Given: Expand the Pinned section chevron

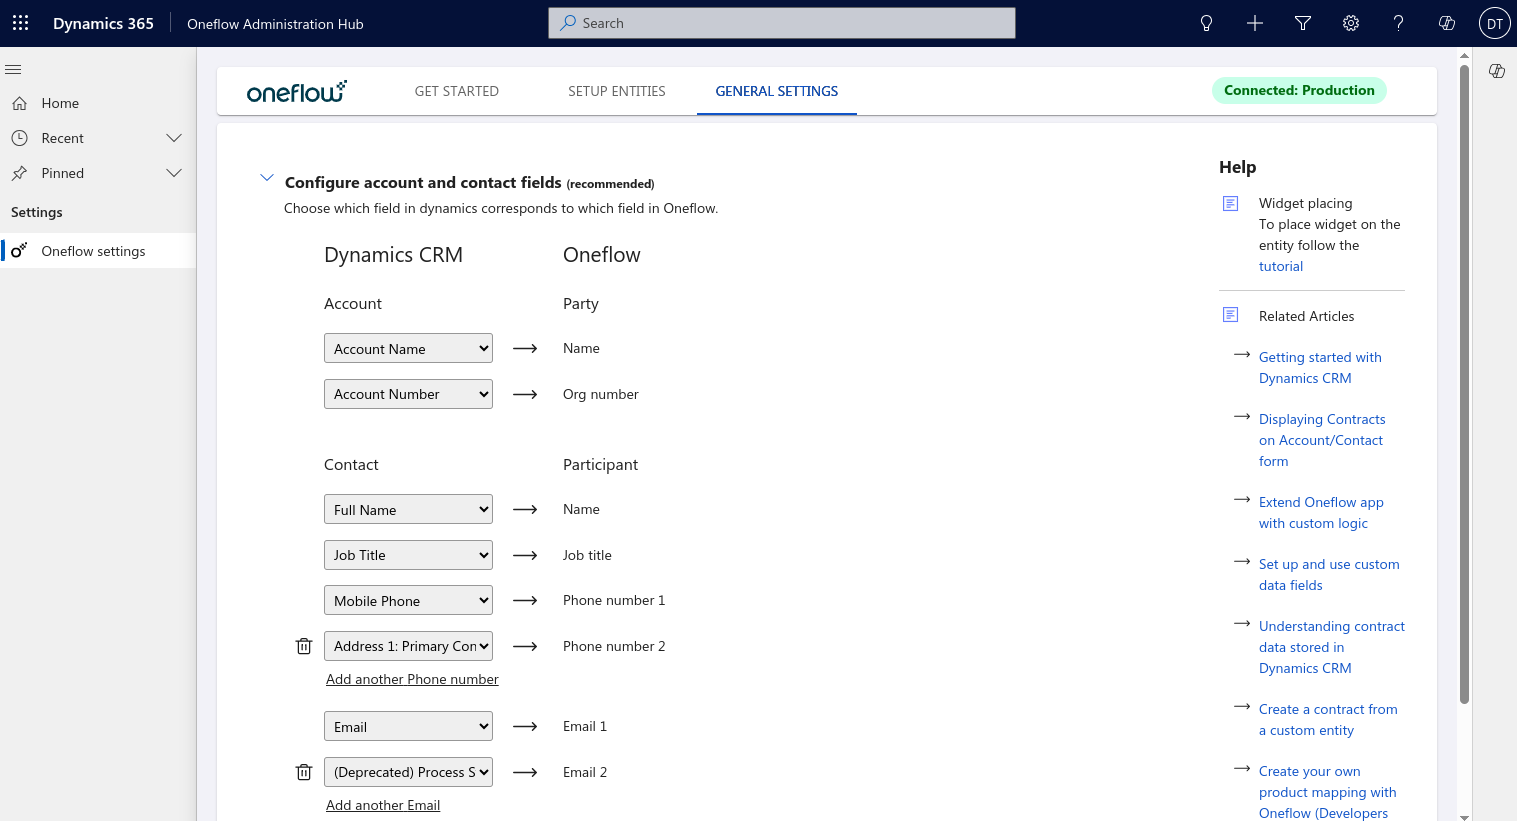Looking at the screenshot, I should 174,173.
